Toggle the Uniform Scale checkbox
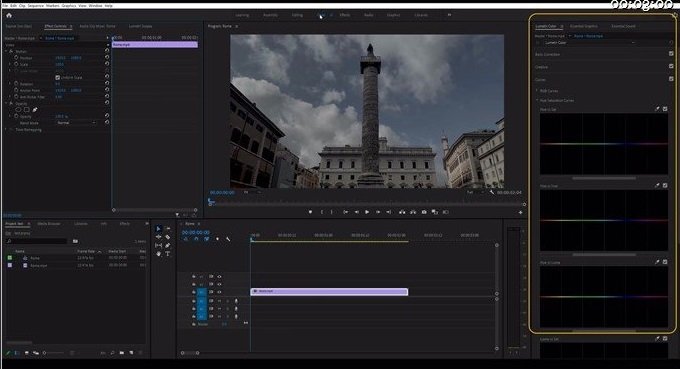The image size is (680, 369). [x=58, y=77]
